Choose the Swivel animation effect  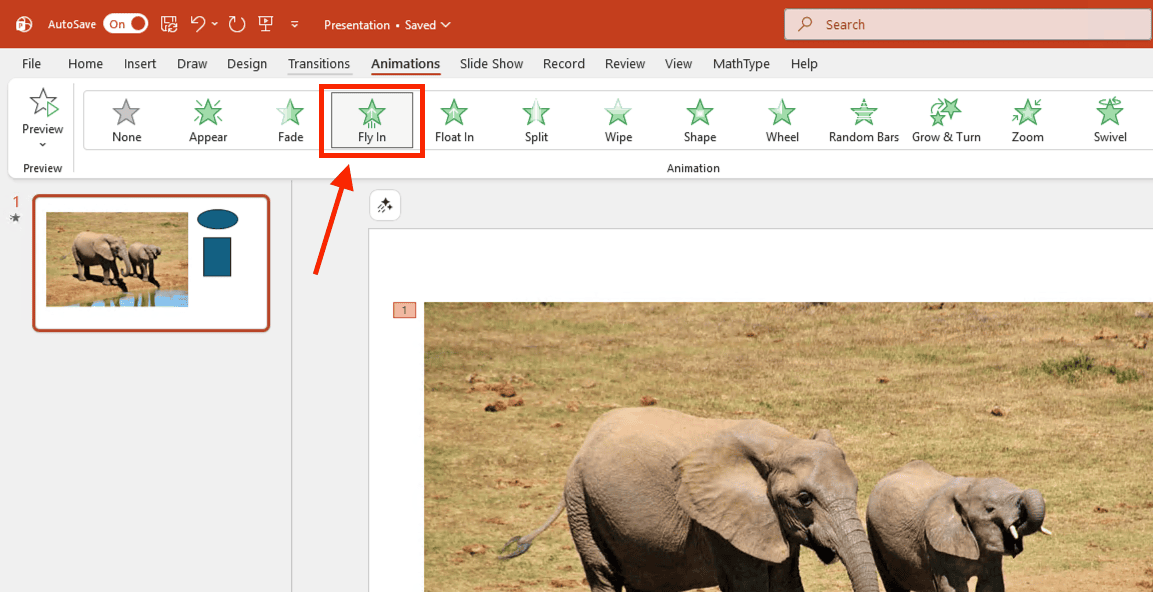pos(1109,118)
